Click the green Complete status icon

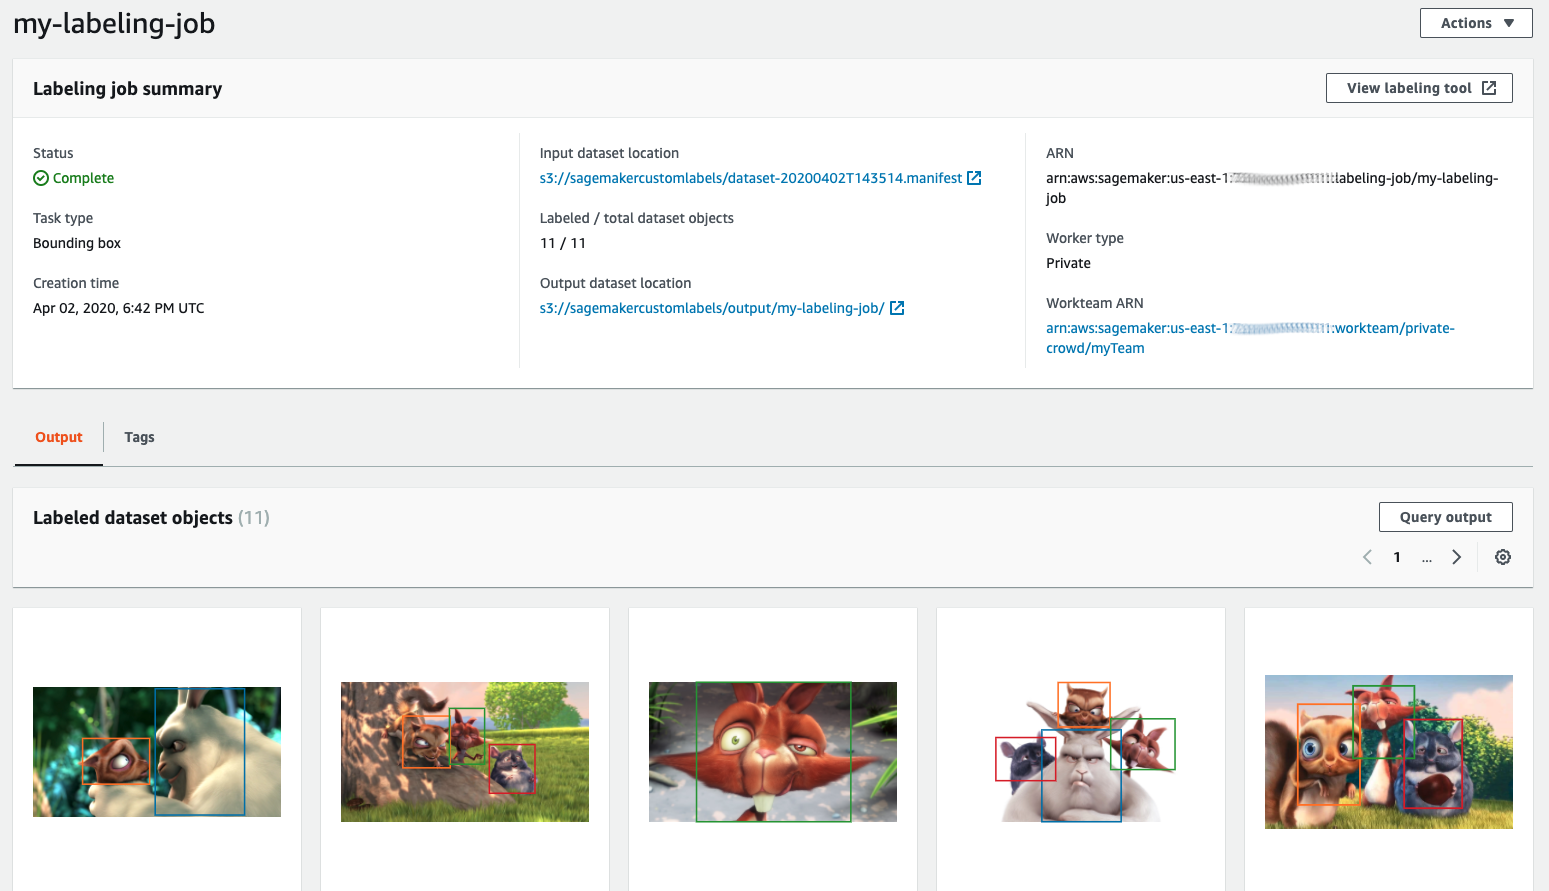click(41, 178)
